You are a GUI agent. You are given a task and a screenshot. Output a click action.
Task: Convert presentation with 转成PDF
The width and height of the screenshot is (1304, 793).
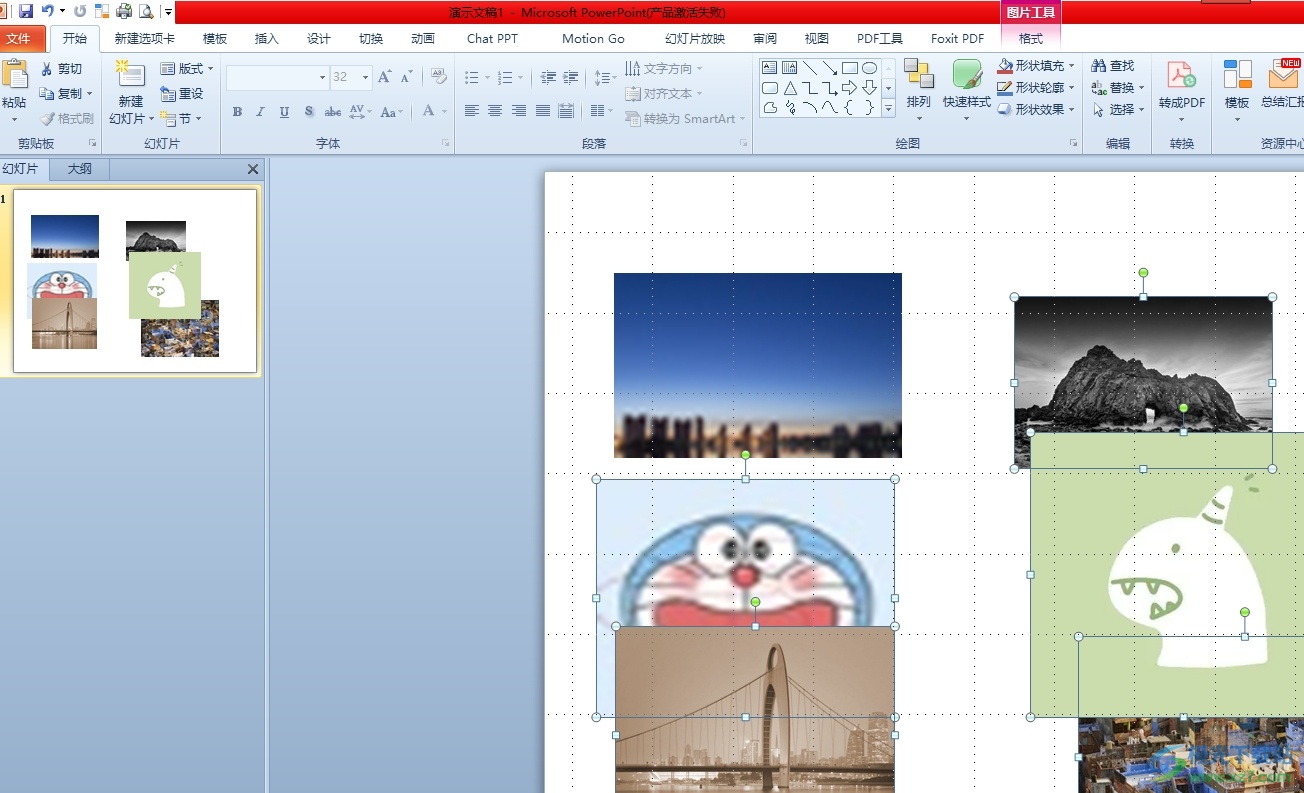[x=1181, y=90]
